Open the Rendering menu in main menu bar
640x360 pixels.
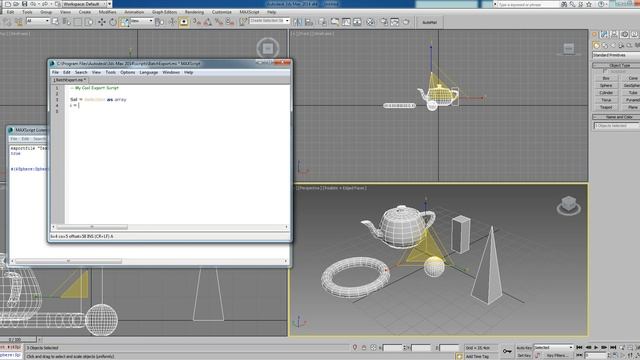pyautogui.click(x=194, y=12)
